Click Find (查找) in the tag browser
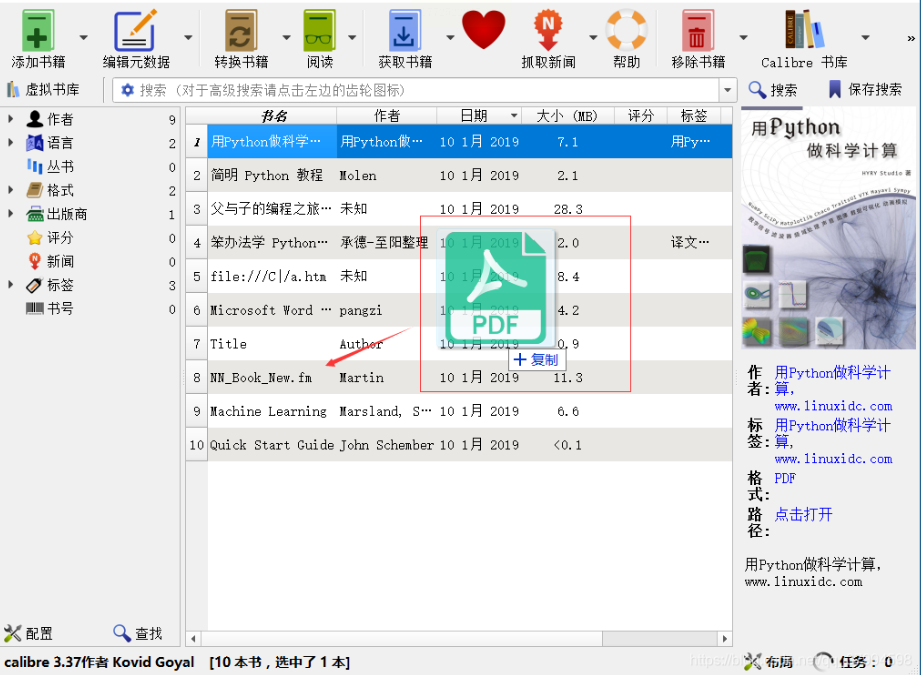The width and height of the screenshot is (921, 675). point(137,633)
